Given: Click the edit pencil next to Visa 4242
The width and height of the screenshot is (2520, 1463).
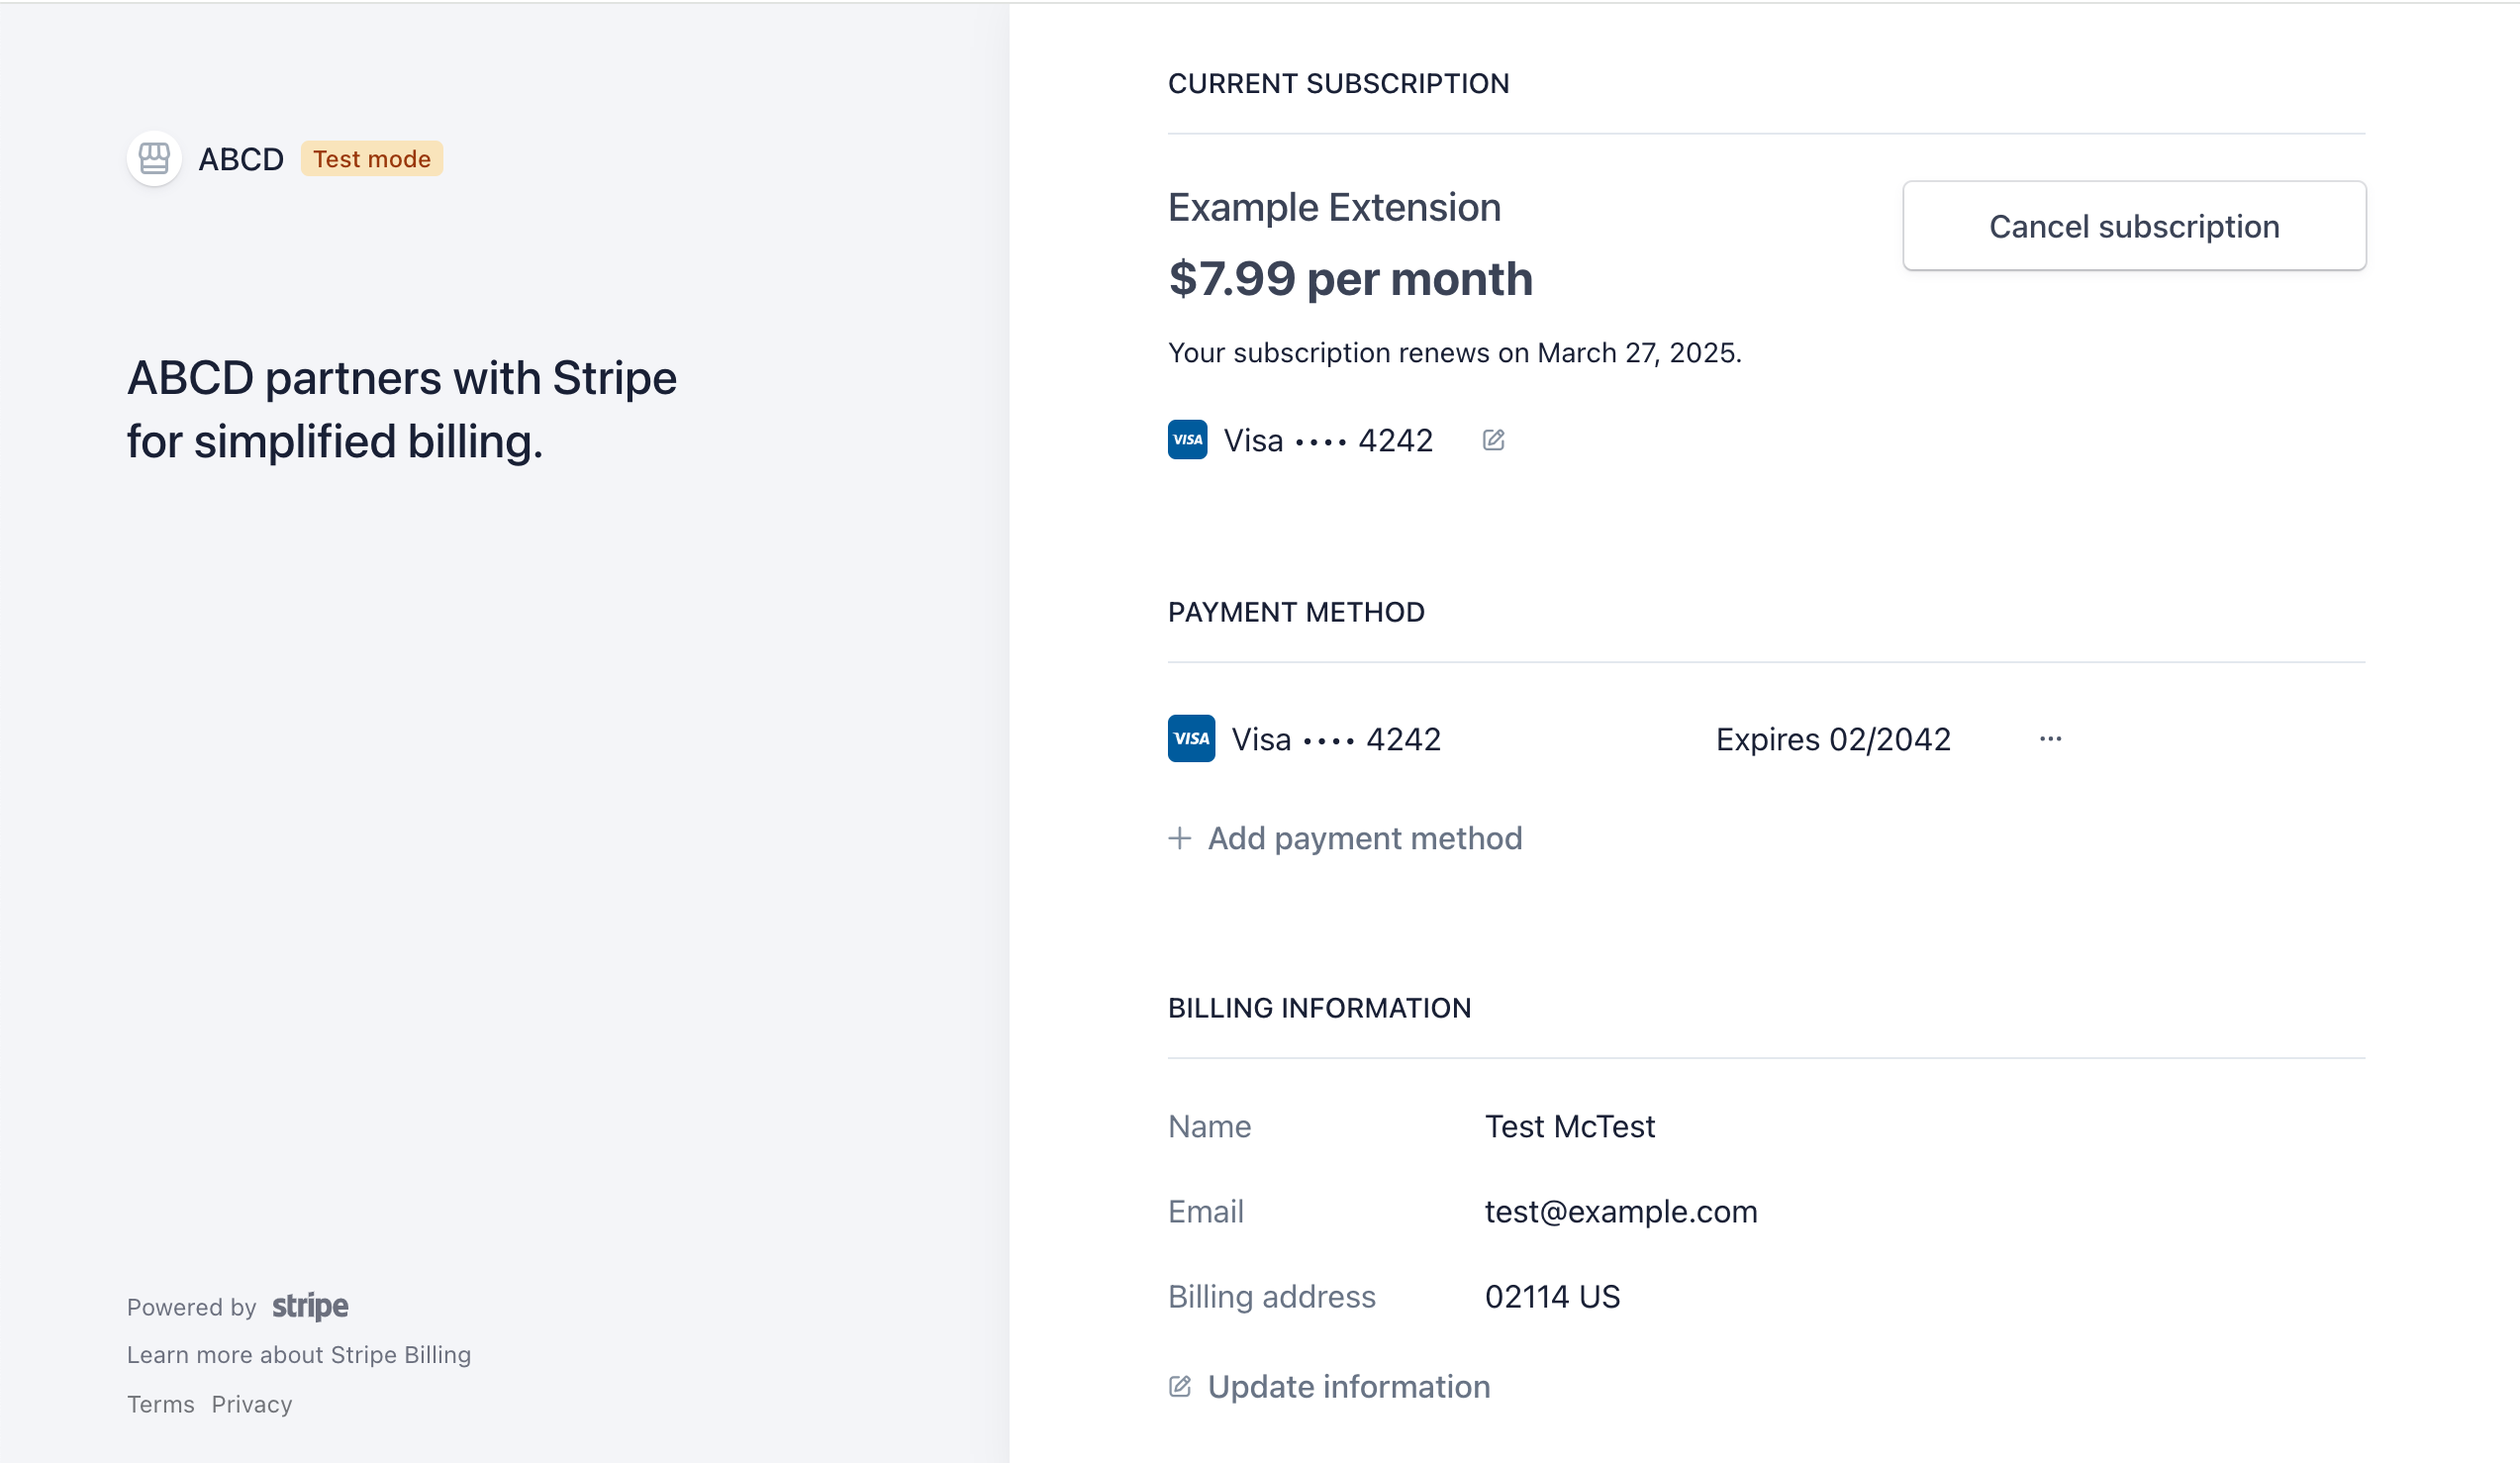Looking at the screenshot, I should (x=1493, y=439).
